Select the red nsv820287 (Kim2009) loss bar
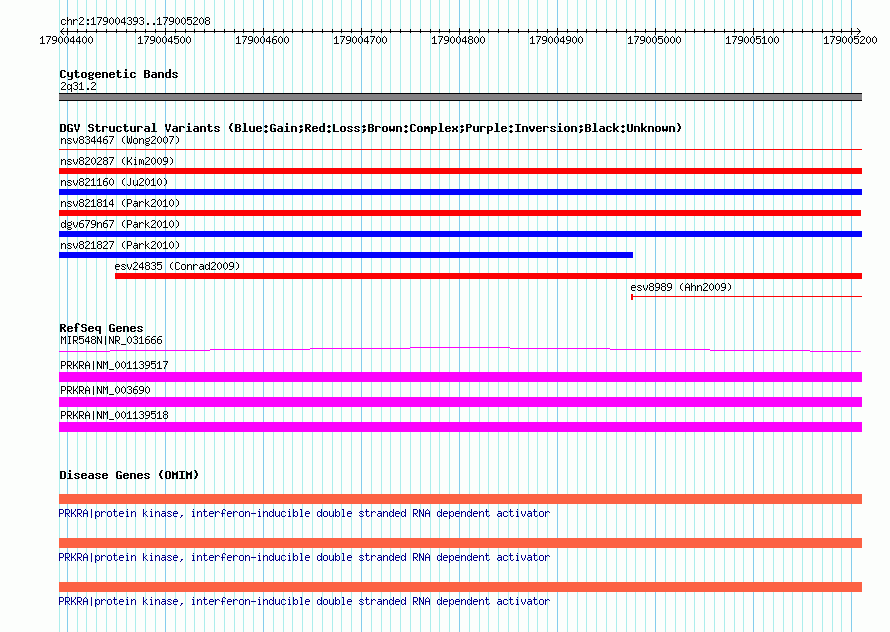 click(x=460, y=171)
